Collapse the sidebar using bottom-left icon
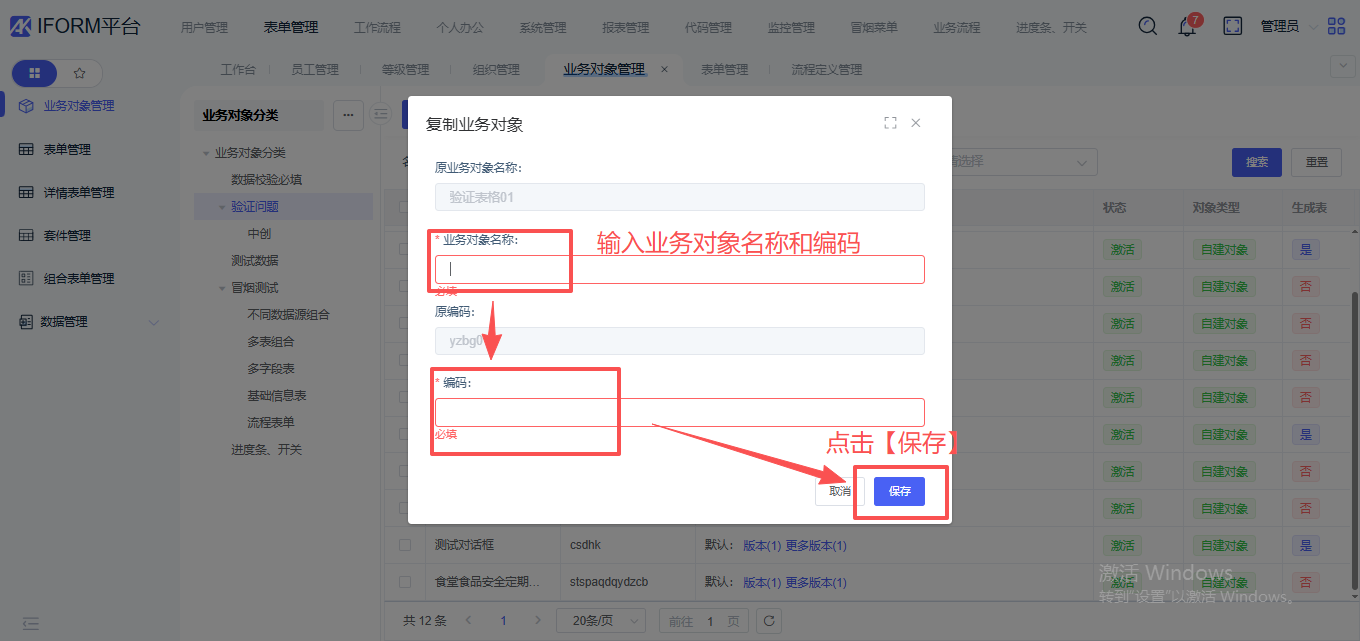 pos(31,623)
